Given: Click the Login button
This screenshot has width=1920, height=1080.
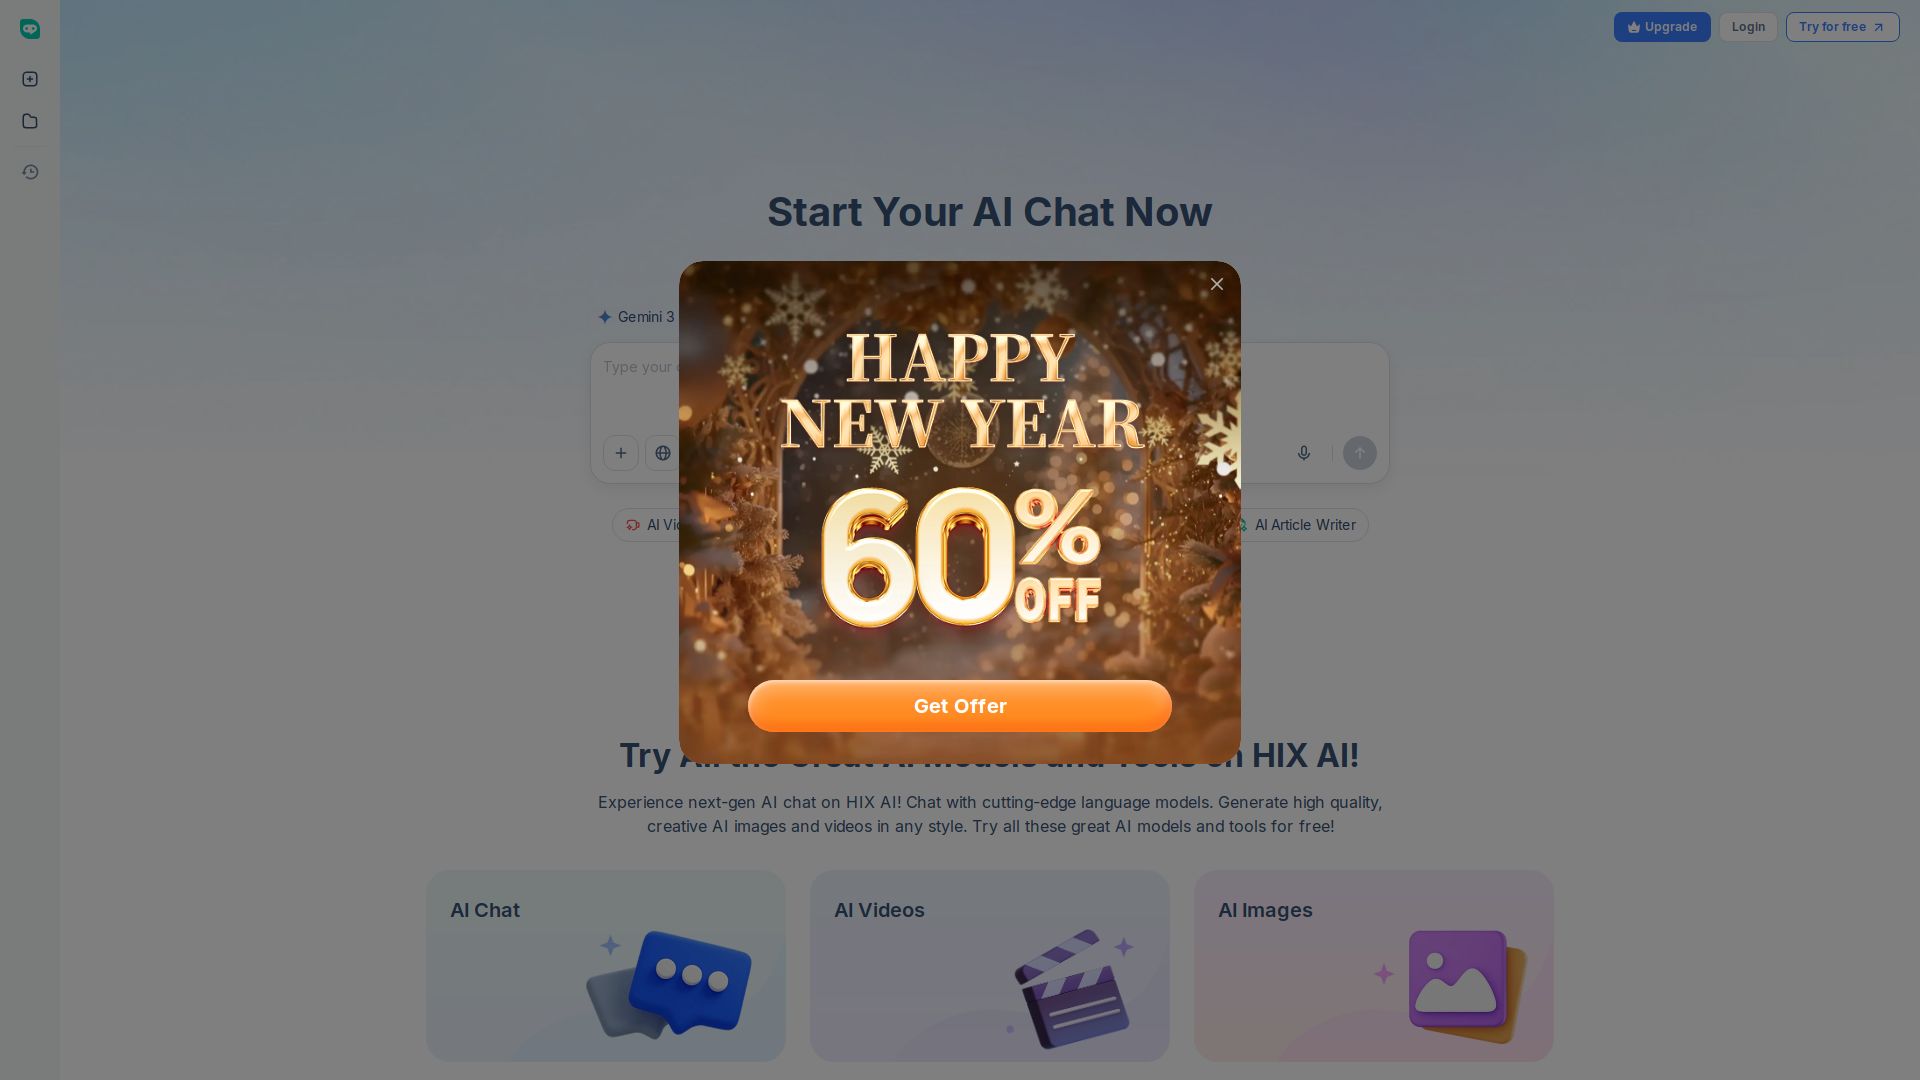Looking at the screenshot, I should tap(1748, 27).
